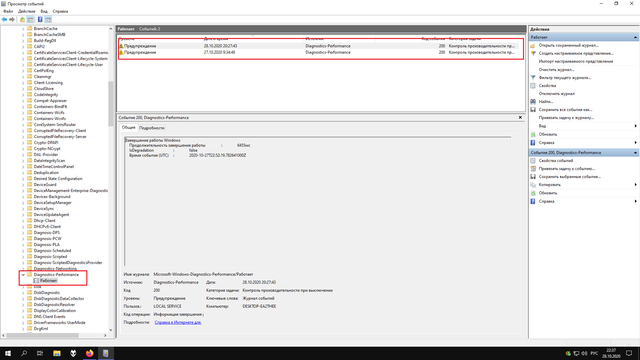The height and width of the screenshot is (360, 640).
Task: Open Firefox from taskbar
Action: click(x=89, y=353)
